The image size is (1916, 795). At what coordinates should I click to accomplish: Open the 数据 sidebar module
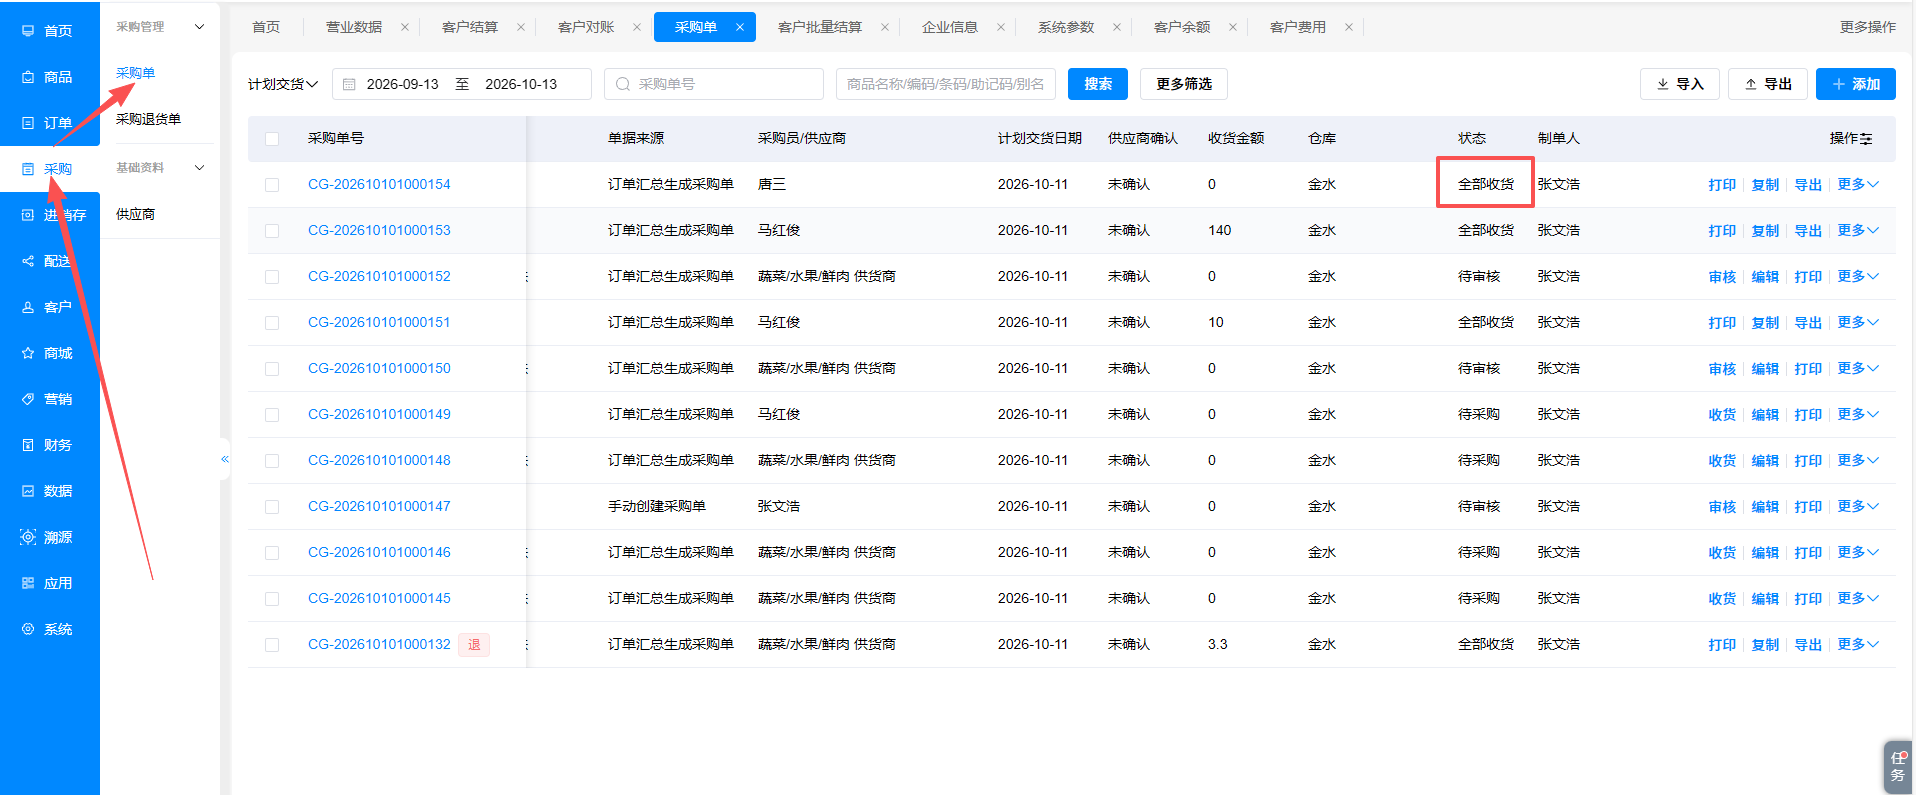pos(48,491)
